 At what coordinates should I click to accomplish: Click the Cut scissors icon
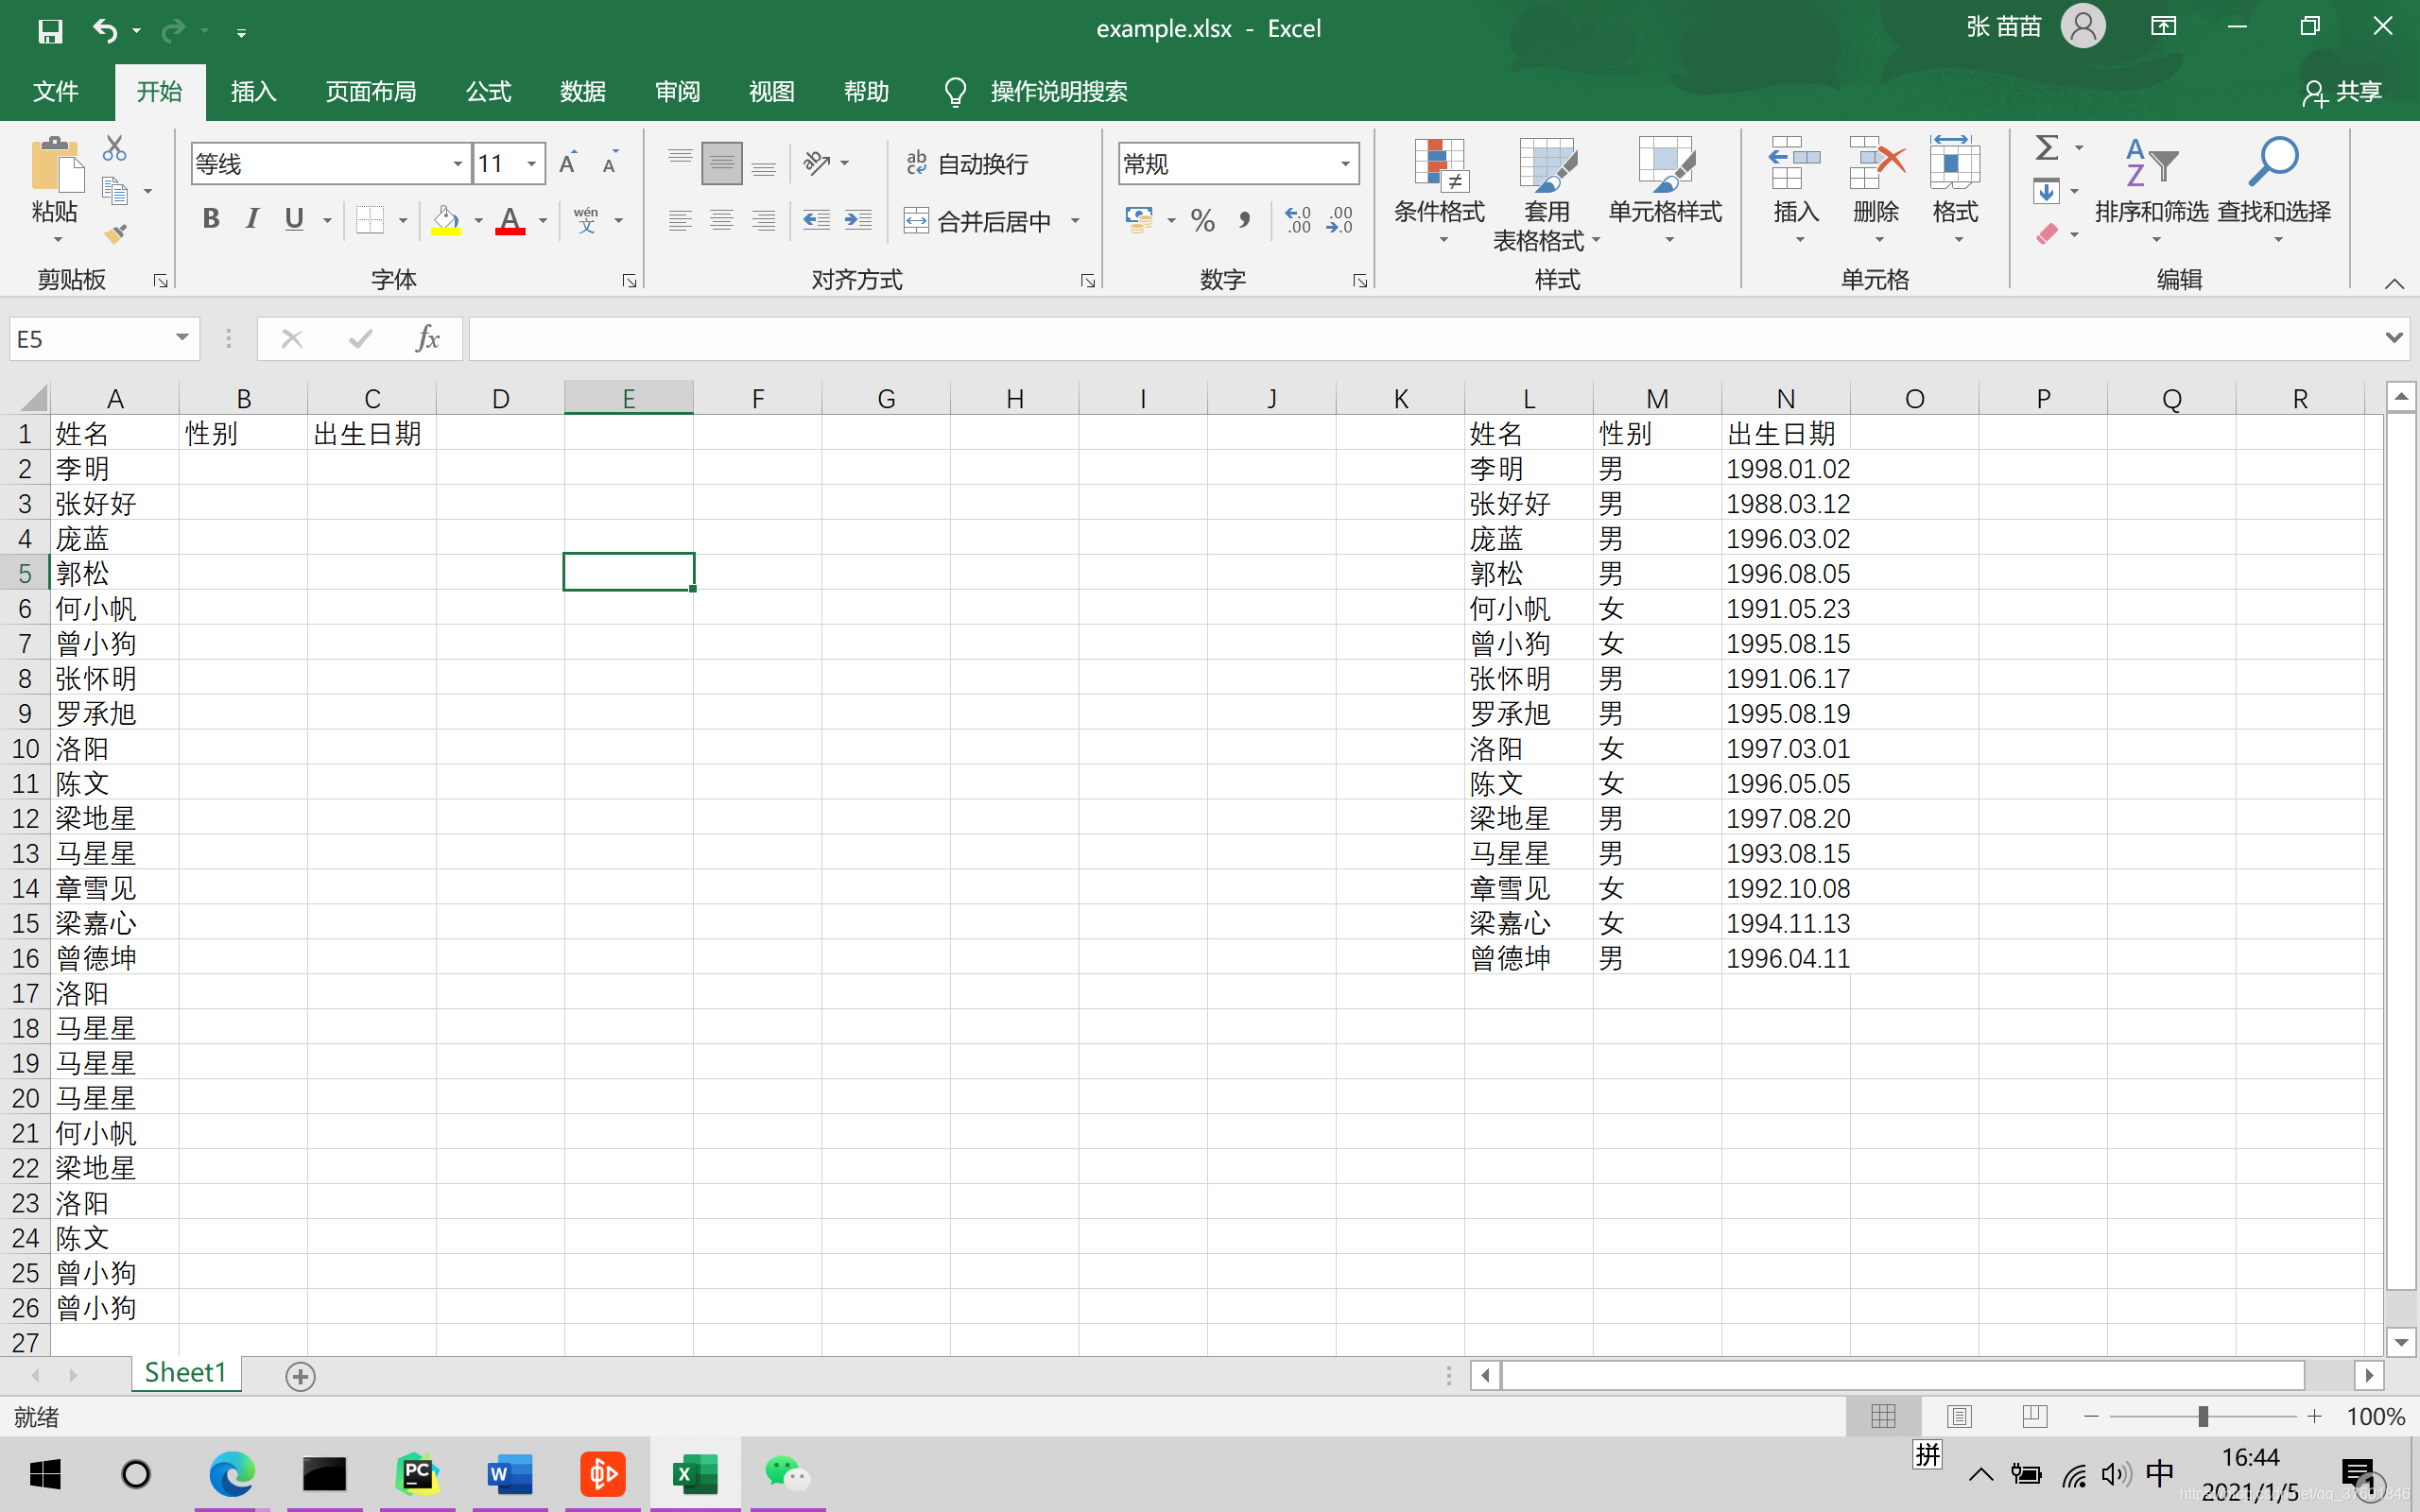pos(115,148)
